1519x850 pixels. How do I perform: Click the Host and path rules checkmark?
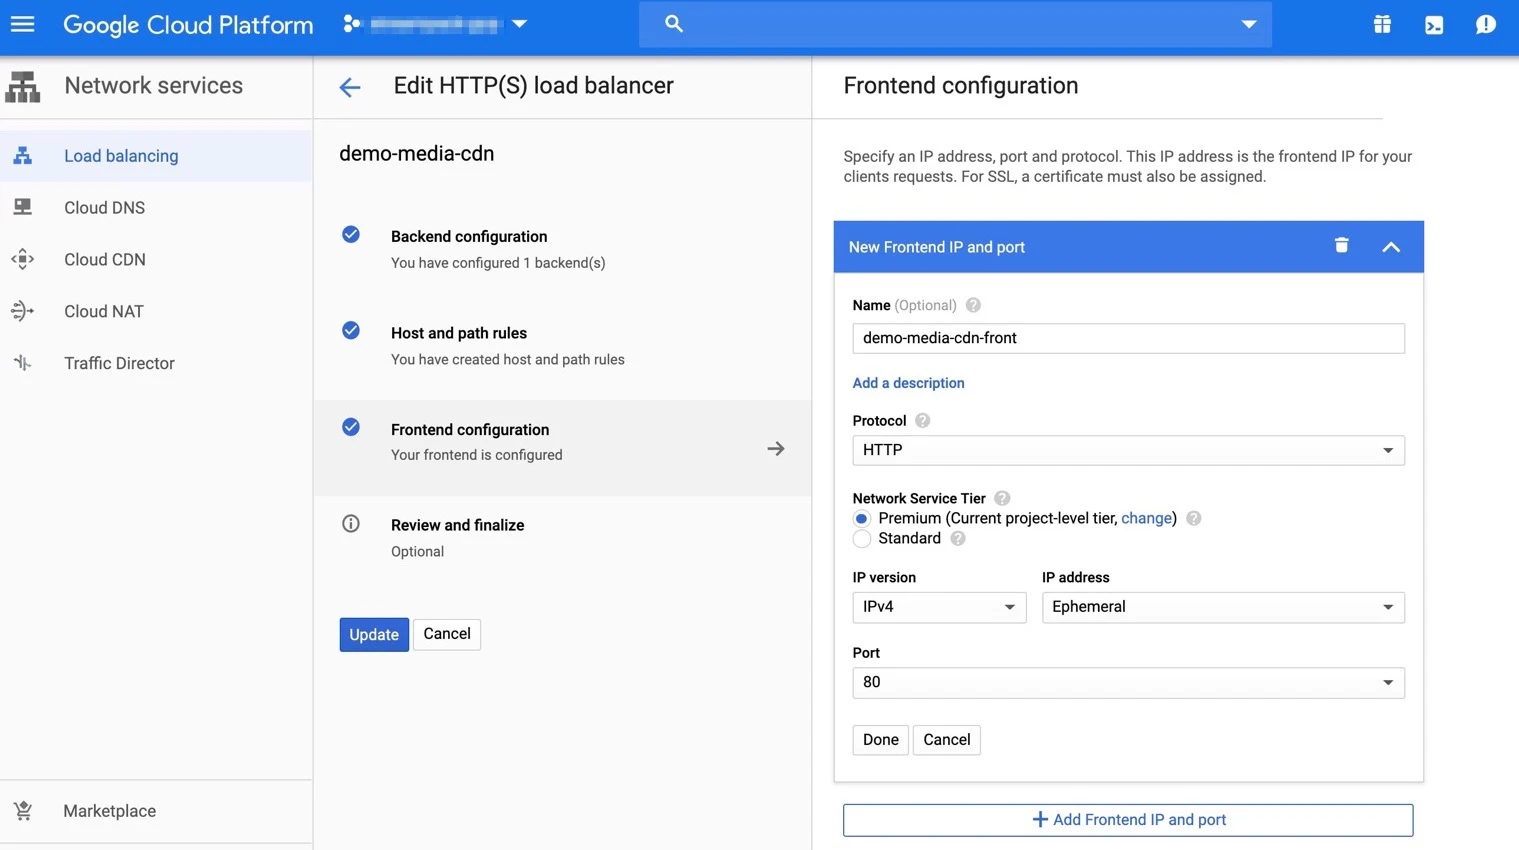pyautogui.click(x=351, y=331)
